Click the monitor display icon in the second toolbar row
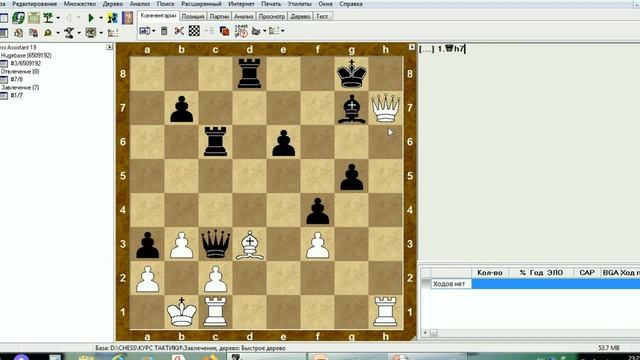Image resolution: width=640 pixels, height=360 pixels. point(91,33)
